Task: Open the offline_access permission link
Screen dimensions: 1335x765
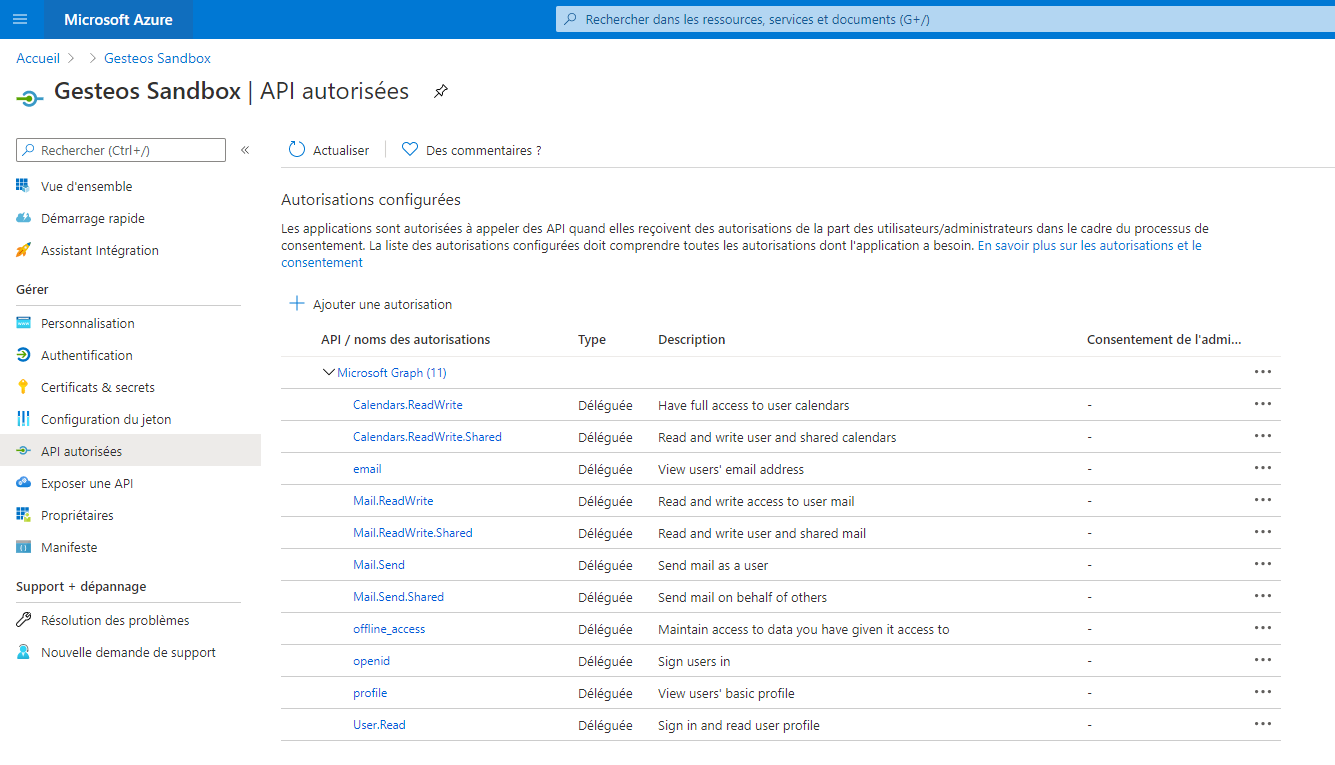Action: click(x=389, y=629)
